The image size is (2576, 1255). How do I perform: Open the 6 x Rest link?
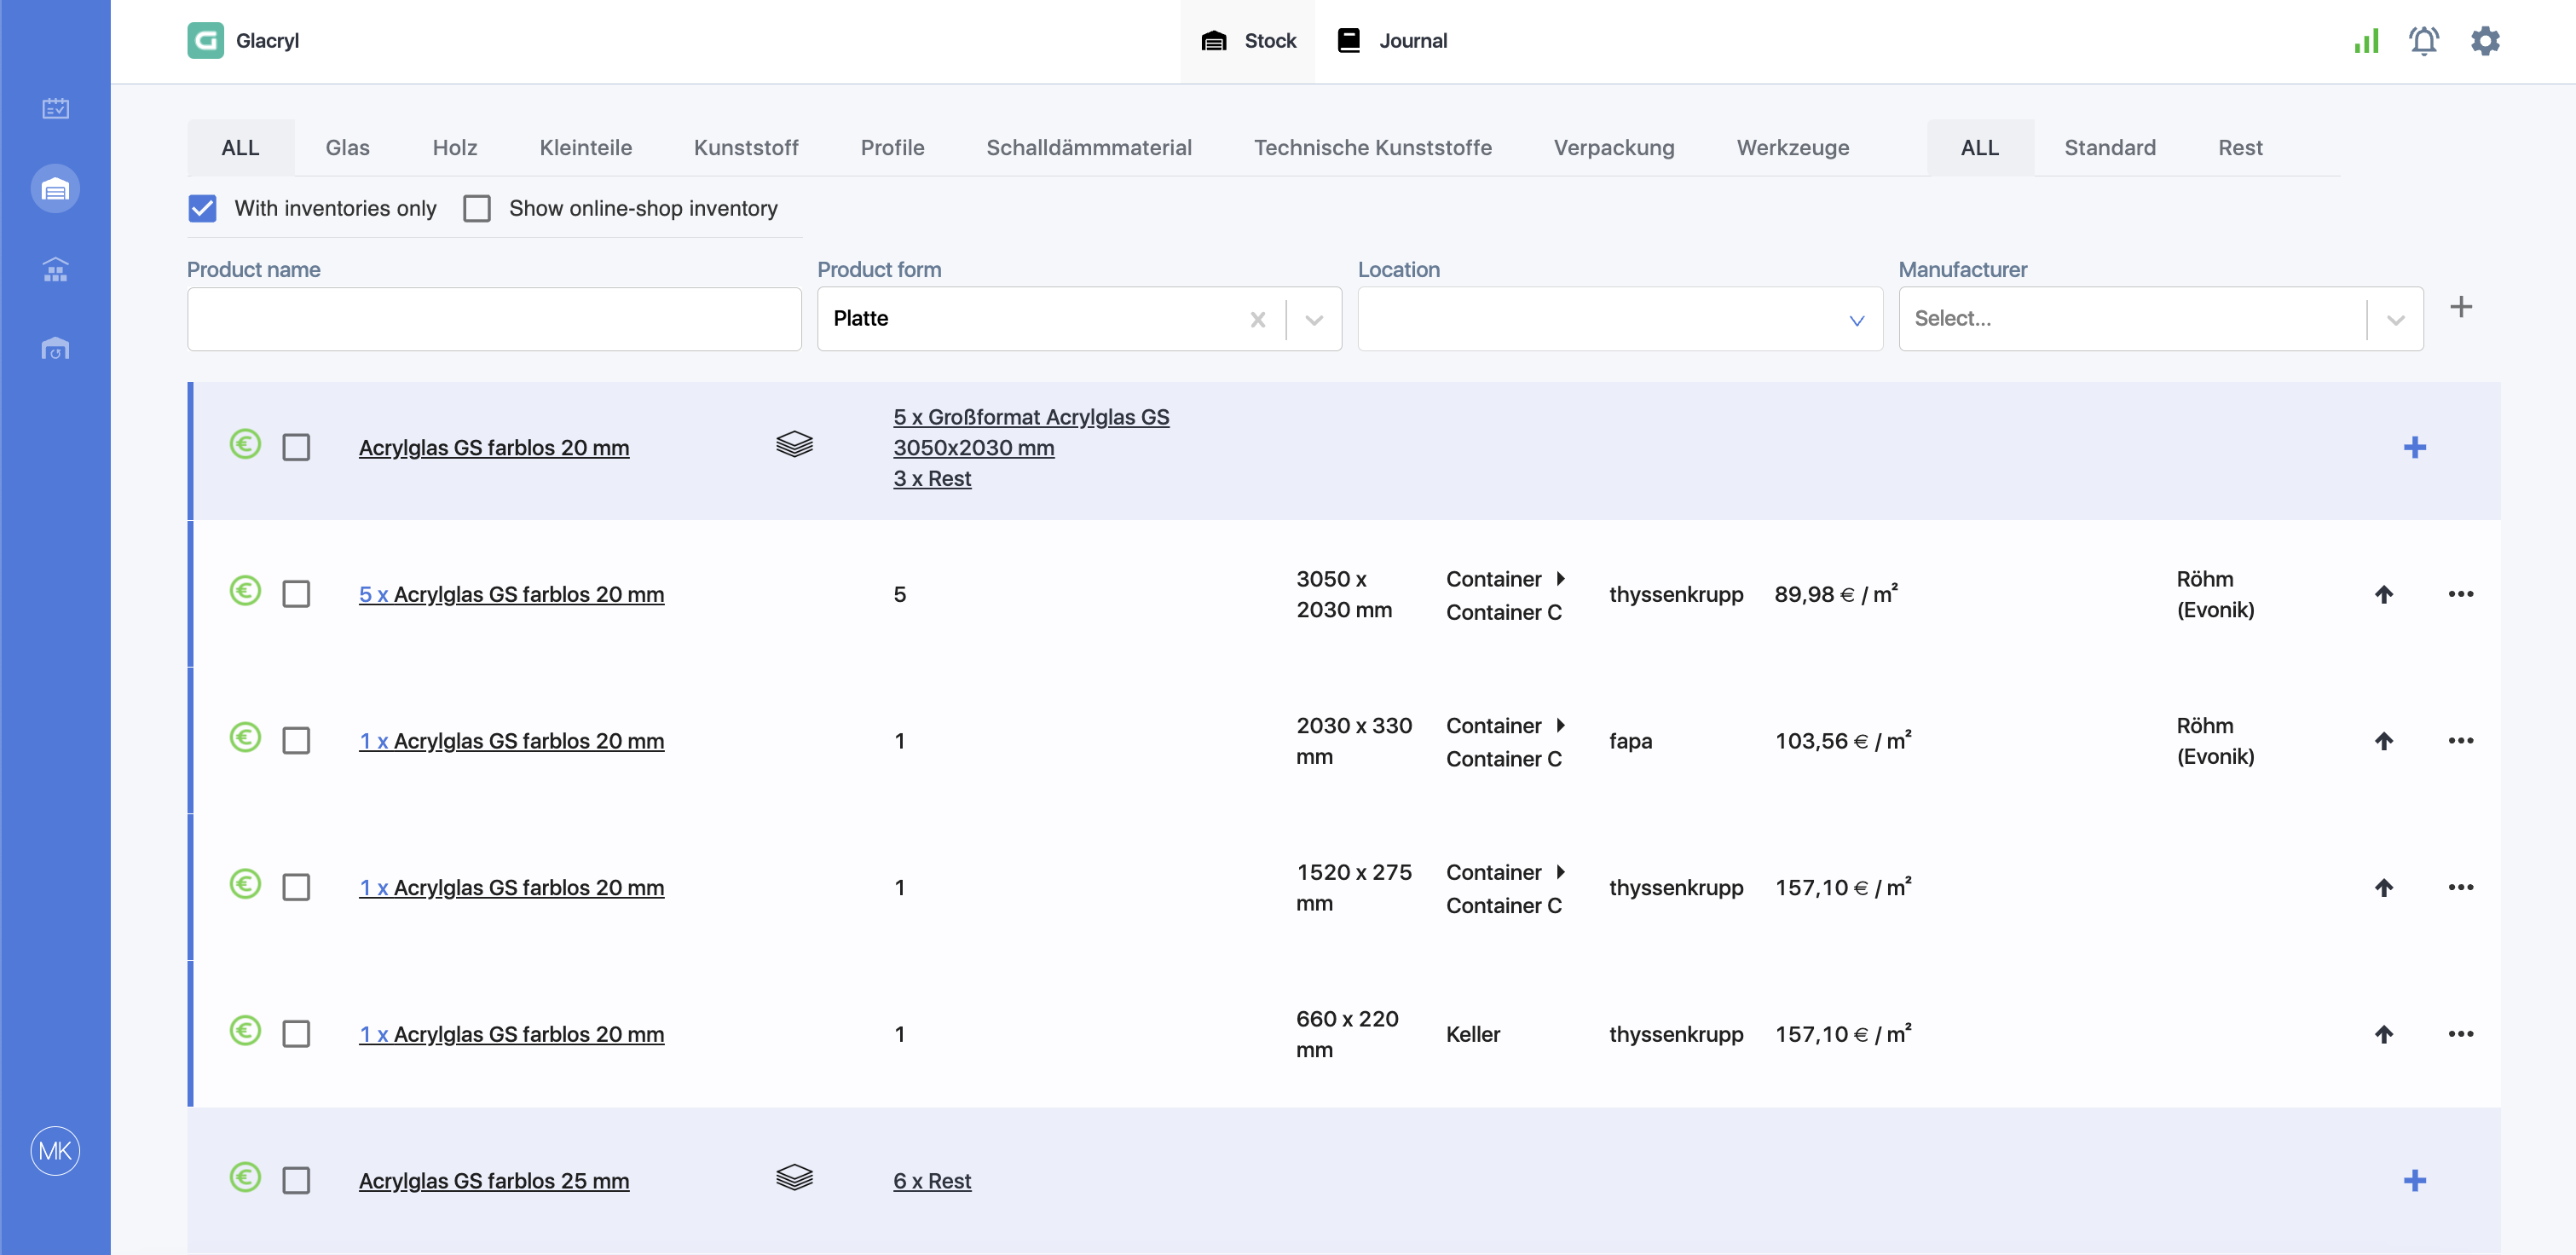932,1181
